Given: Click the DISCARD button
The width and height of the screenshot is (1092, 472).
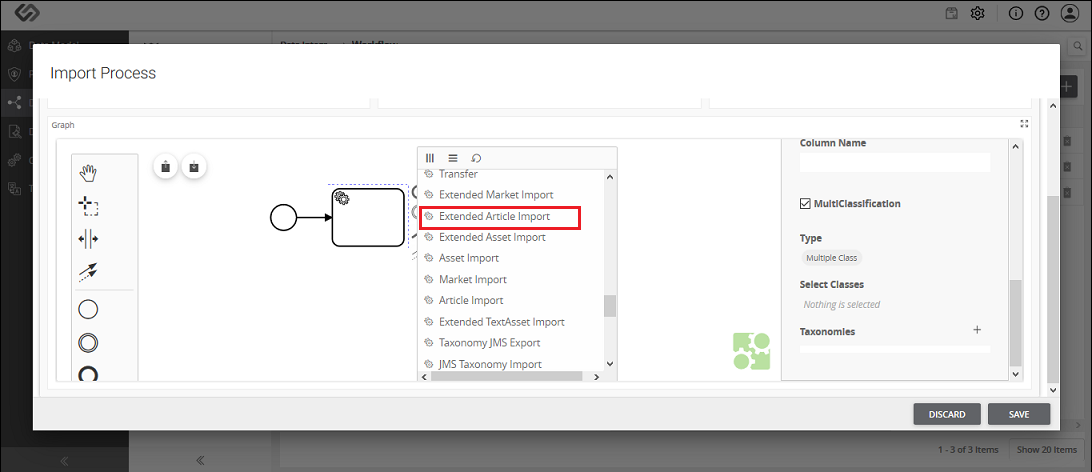Looking at the screenshot, I should pyautogui.click(x=947, y=414).
